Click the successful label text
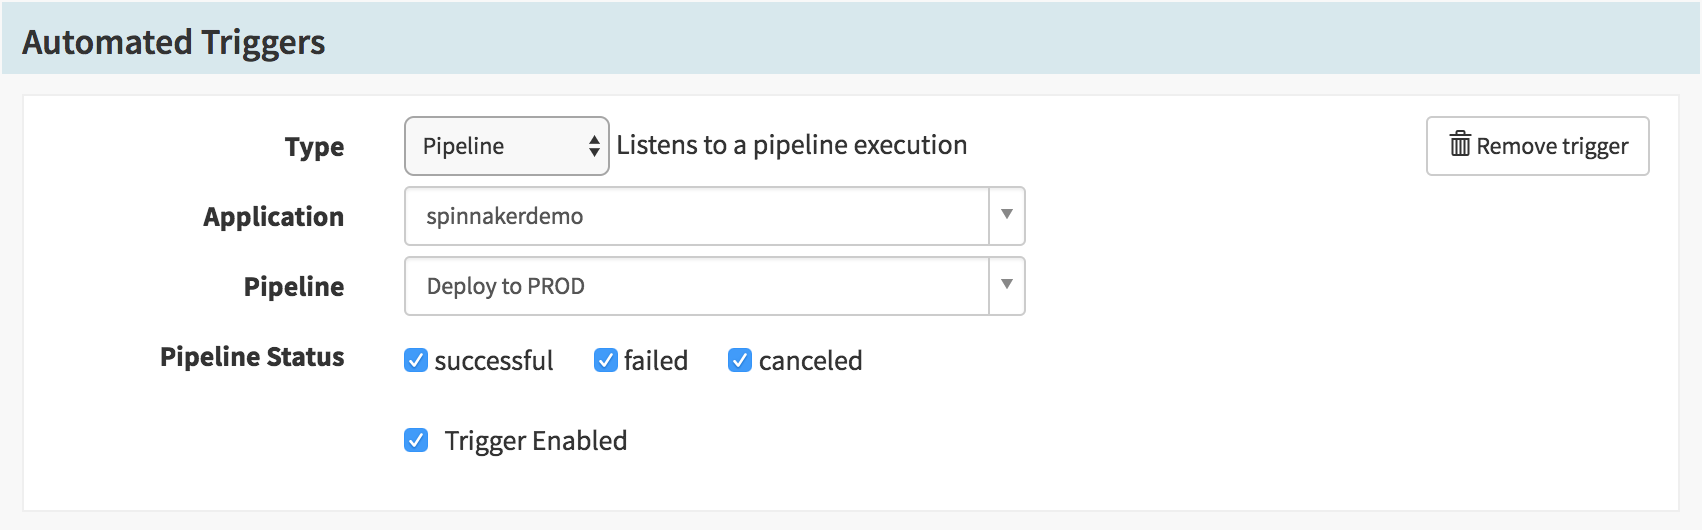 point(494,360)
